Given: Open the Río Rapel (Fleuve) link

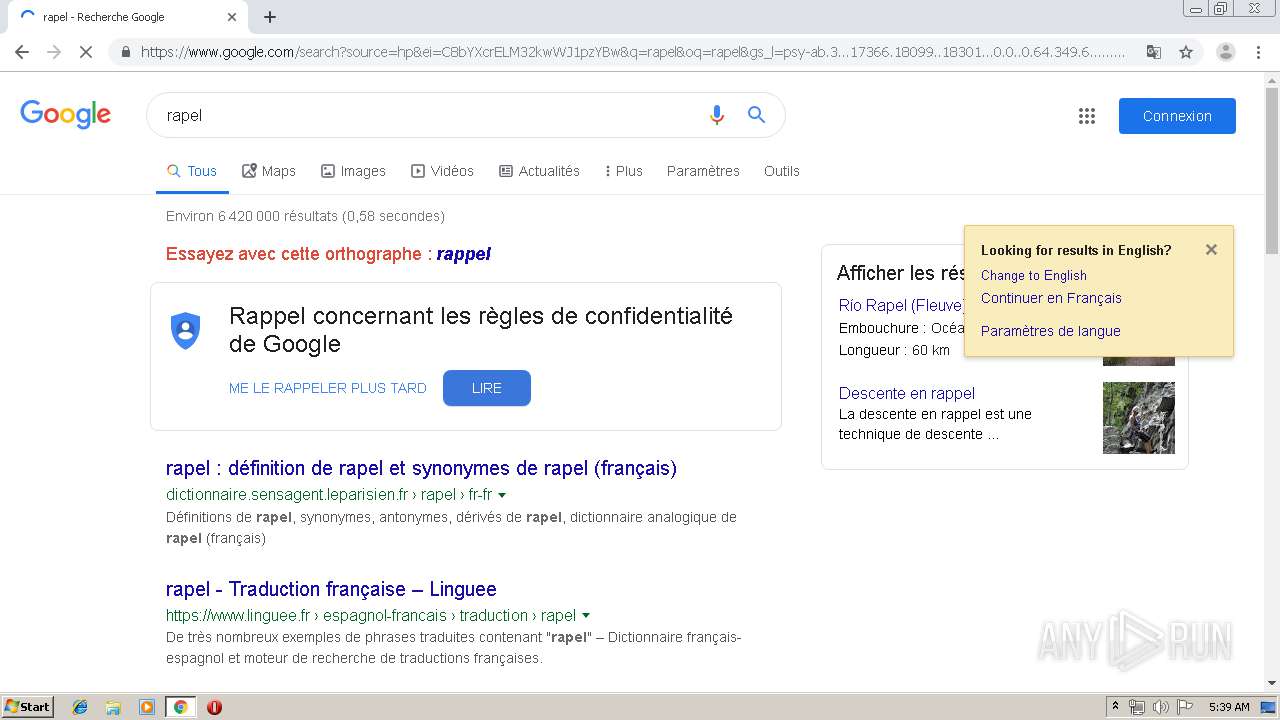Looking at the screenshot, I should (x=901, y=305).
